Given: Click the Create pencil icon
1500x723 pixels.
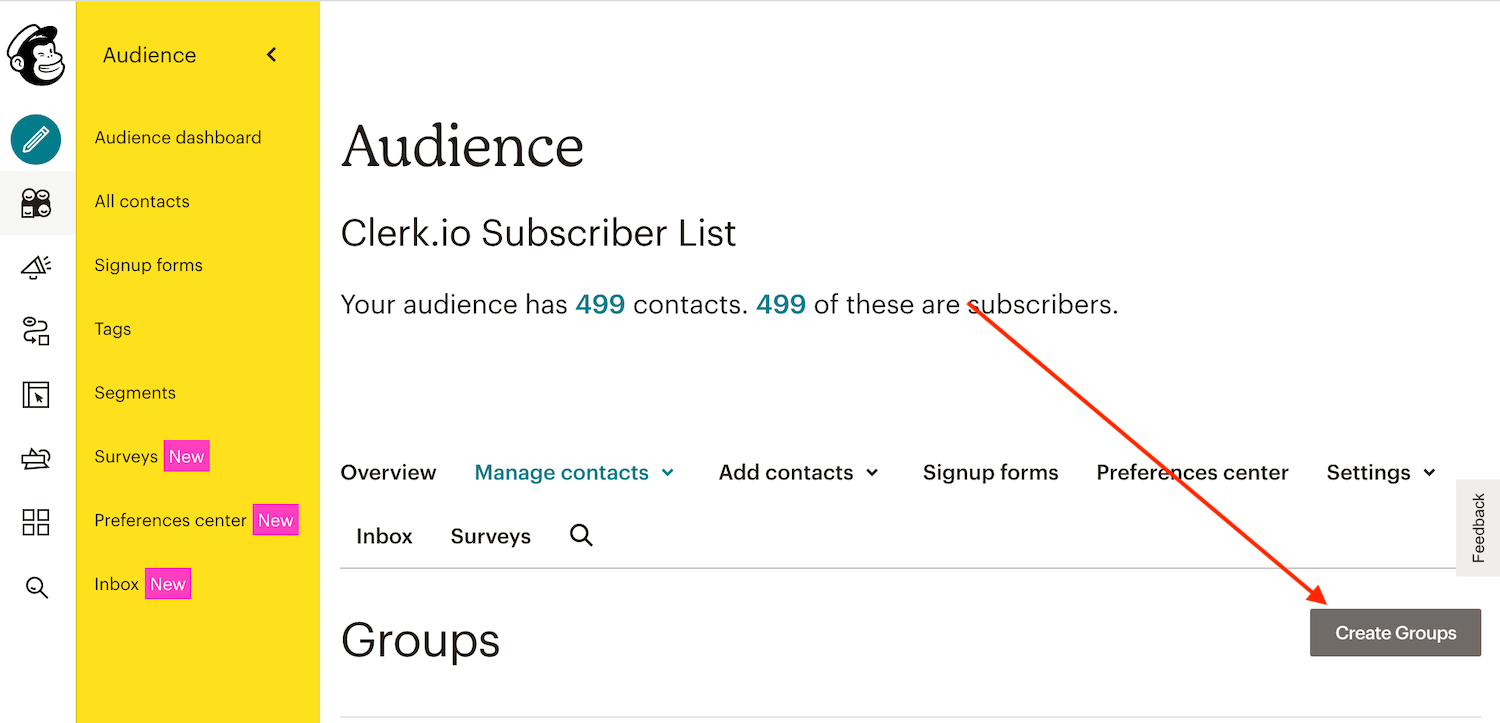Looking at the screenshot, I should click(36, 140).
